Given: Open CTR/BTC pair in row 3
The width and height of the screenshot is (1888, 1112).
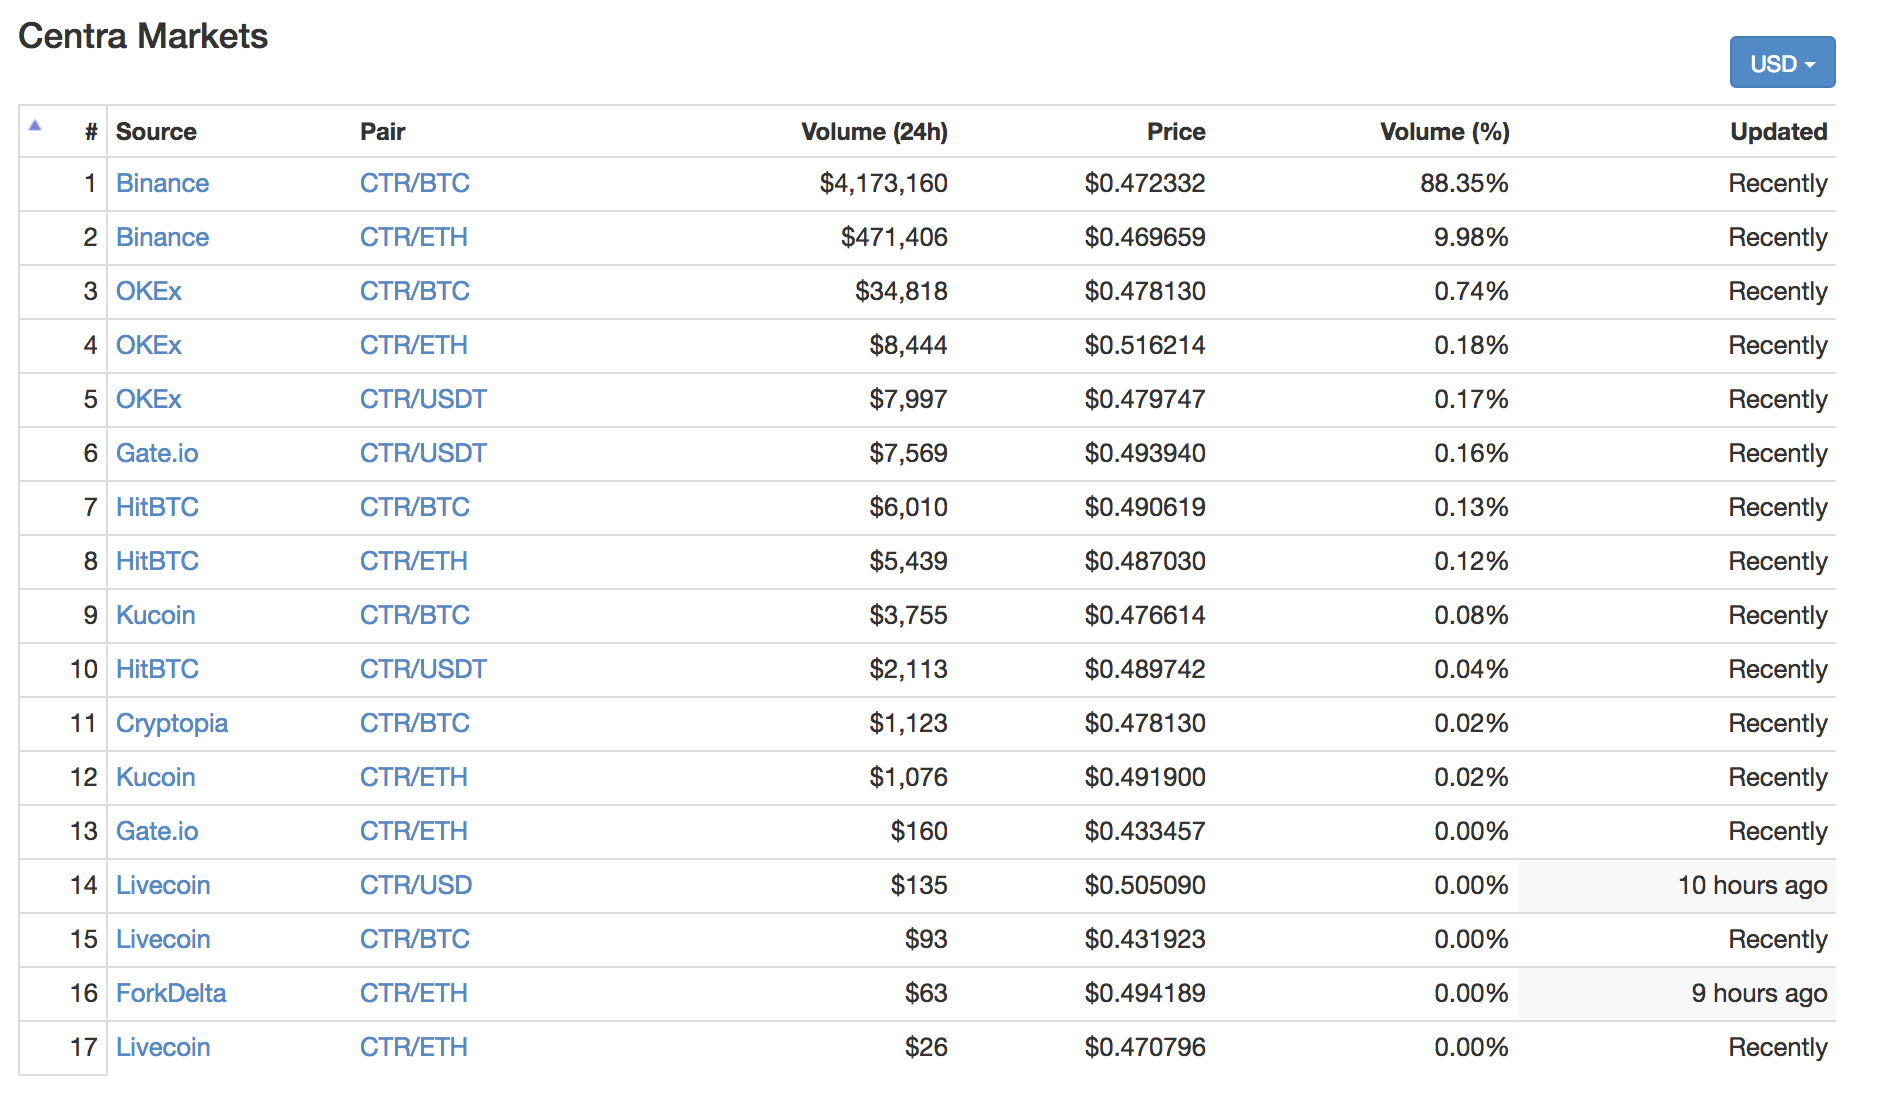Looking at the screenshot, I should [x=414, y=291].
